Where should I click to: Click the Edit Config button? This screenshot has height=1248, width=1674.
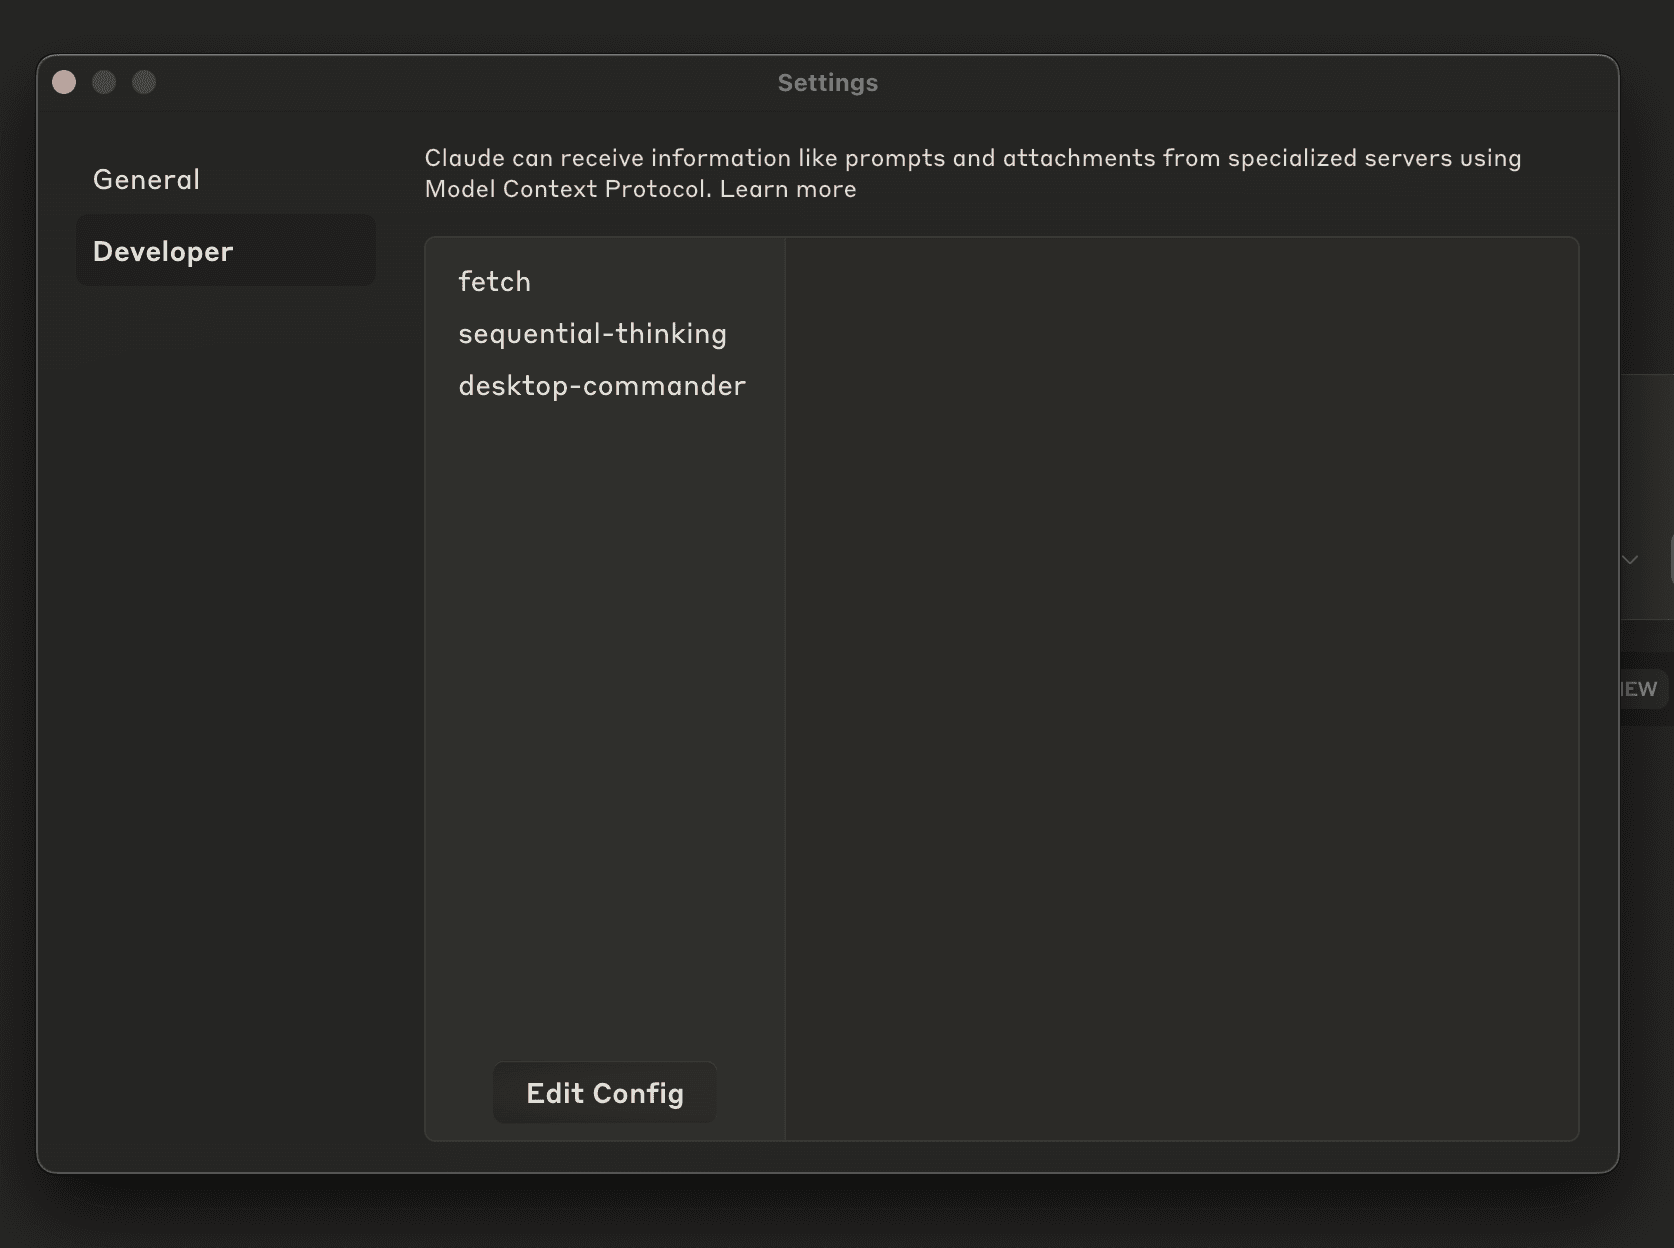point(605,1093)
